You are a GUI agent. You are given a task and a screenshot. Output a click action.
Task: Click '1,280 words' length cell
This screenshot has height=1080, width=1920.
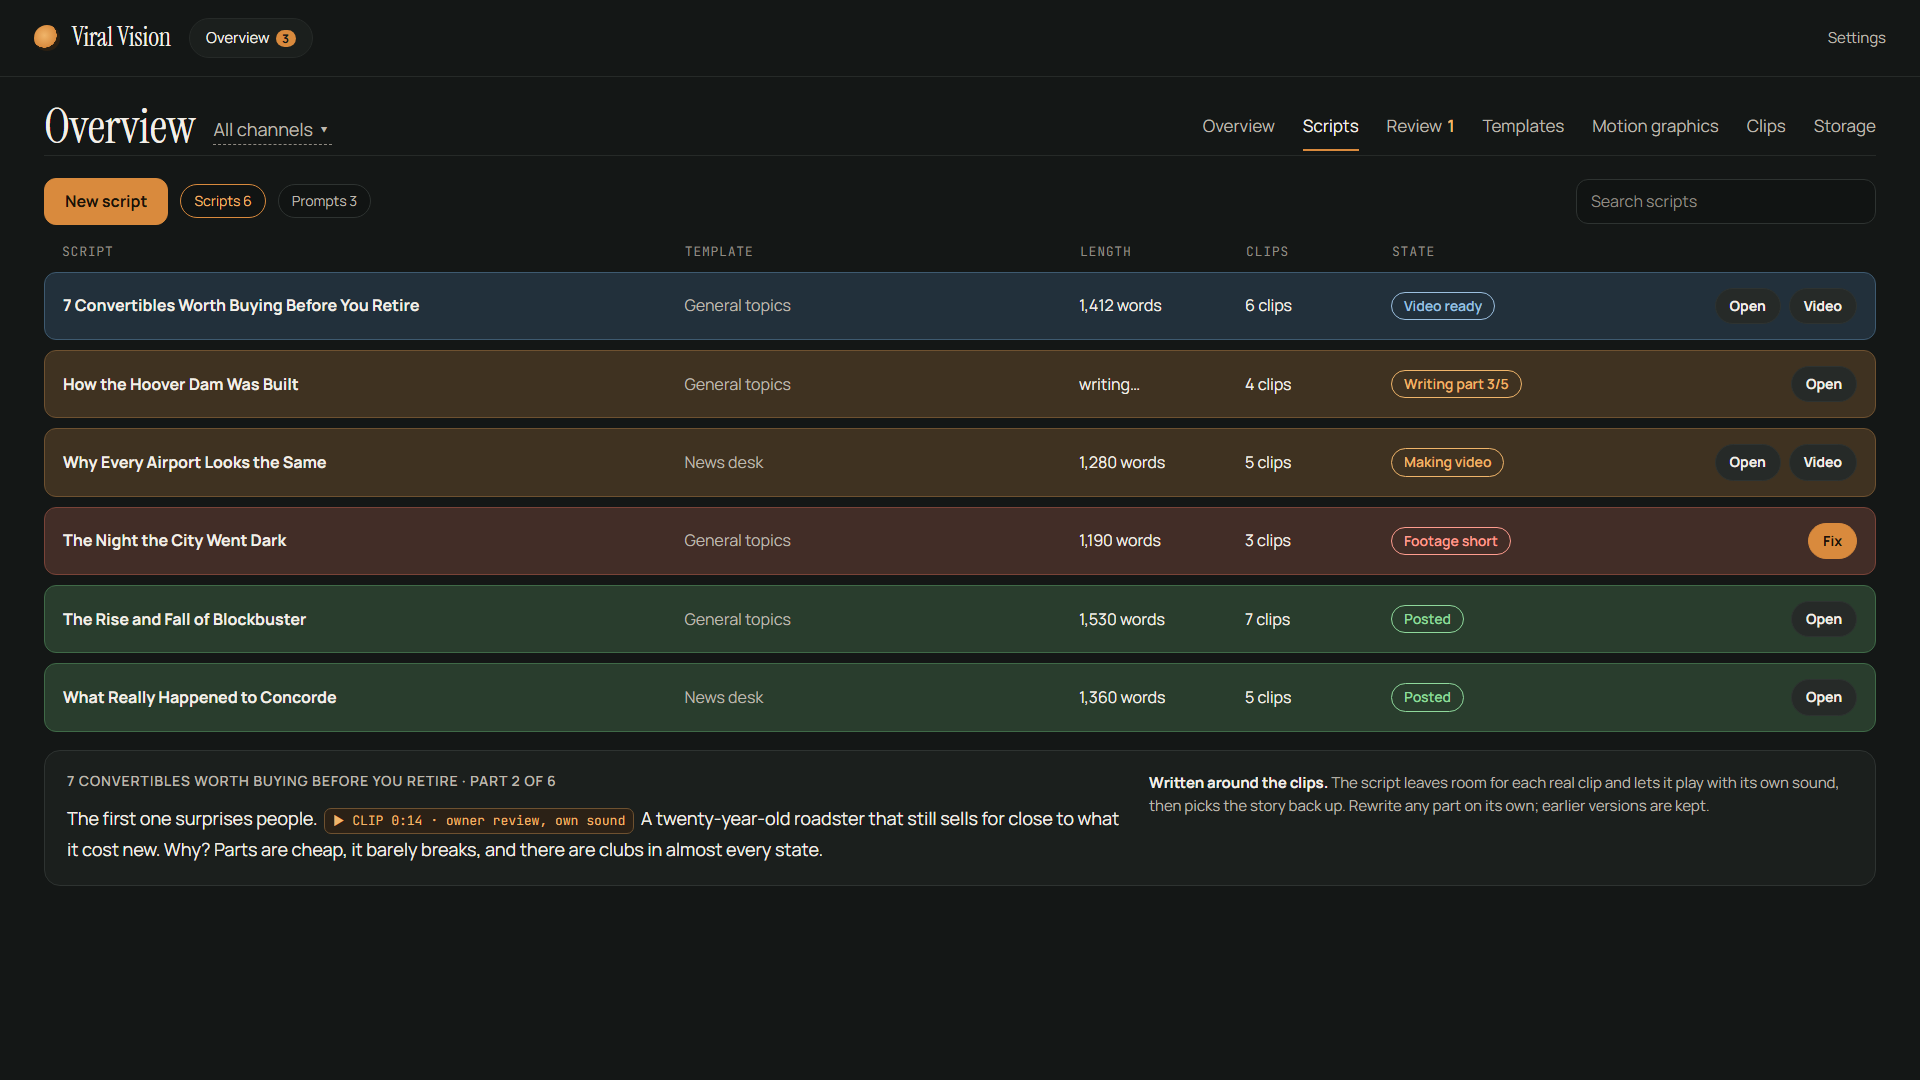click(1122, 462)
